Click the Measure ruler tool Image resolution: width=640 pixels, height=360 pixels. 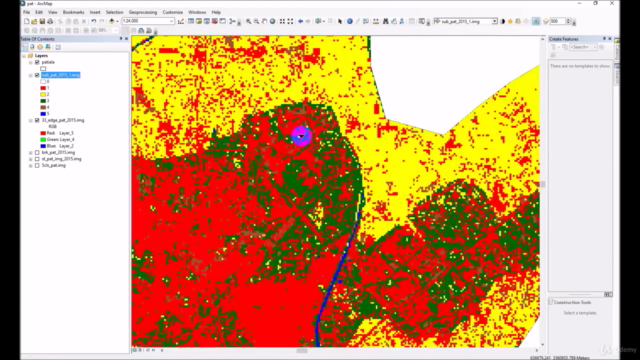pyautogui.click(x=376, y=21)
